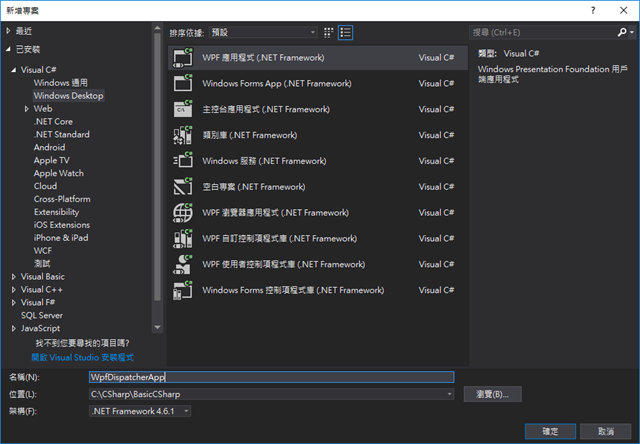Click the Windows service template icon
Image resolution: width=640 pixels, height=444 pixels.
point(183,161)
